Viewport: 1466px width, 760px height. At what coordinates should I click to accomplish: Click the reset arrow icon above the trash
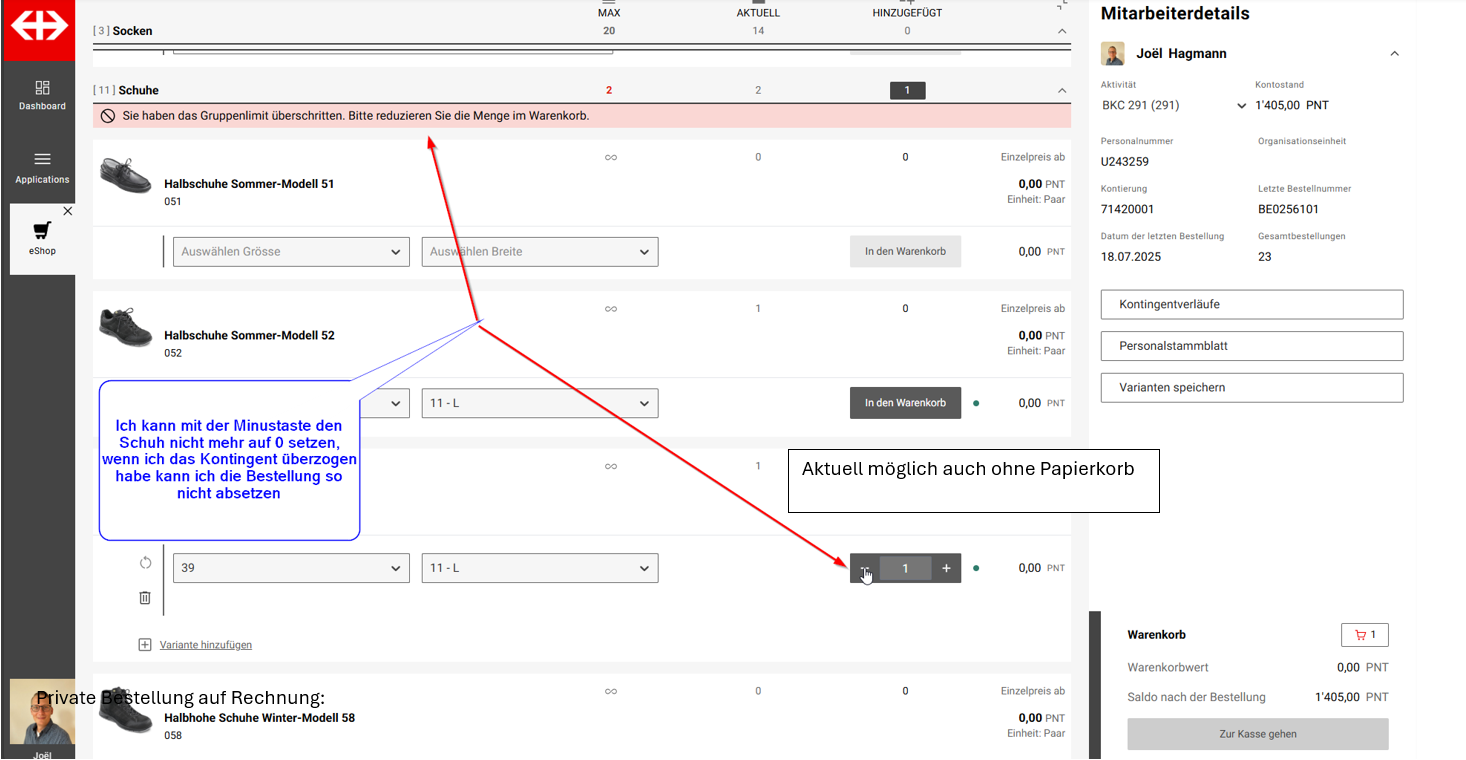(x=145, y=563)
